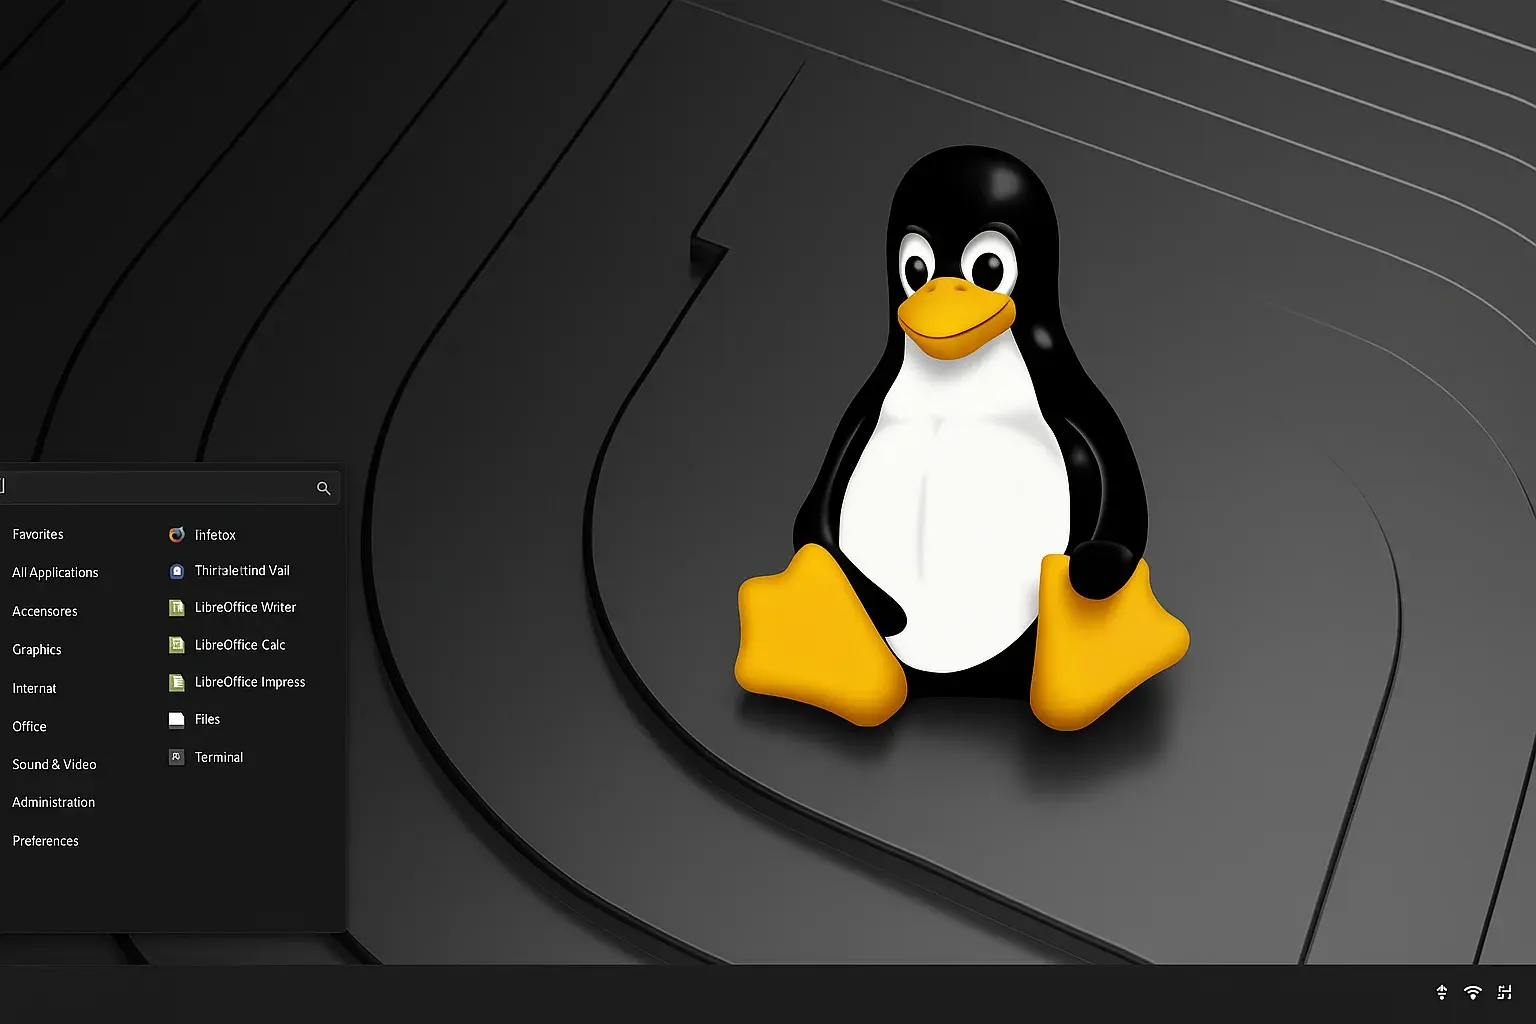Open the Files manager icon

point(177,719)
